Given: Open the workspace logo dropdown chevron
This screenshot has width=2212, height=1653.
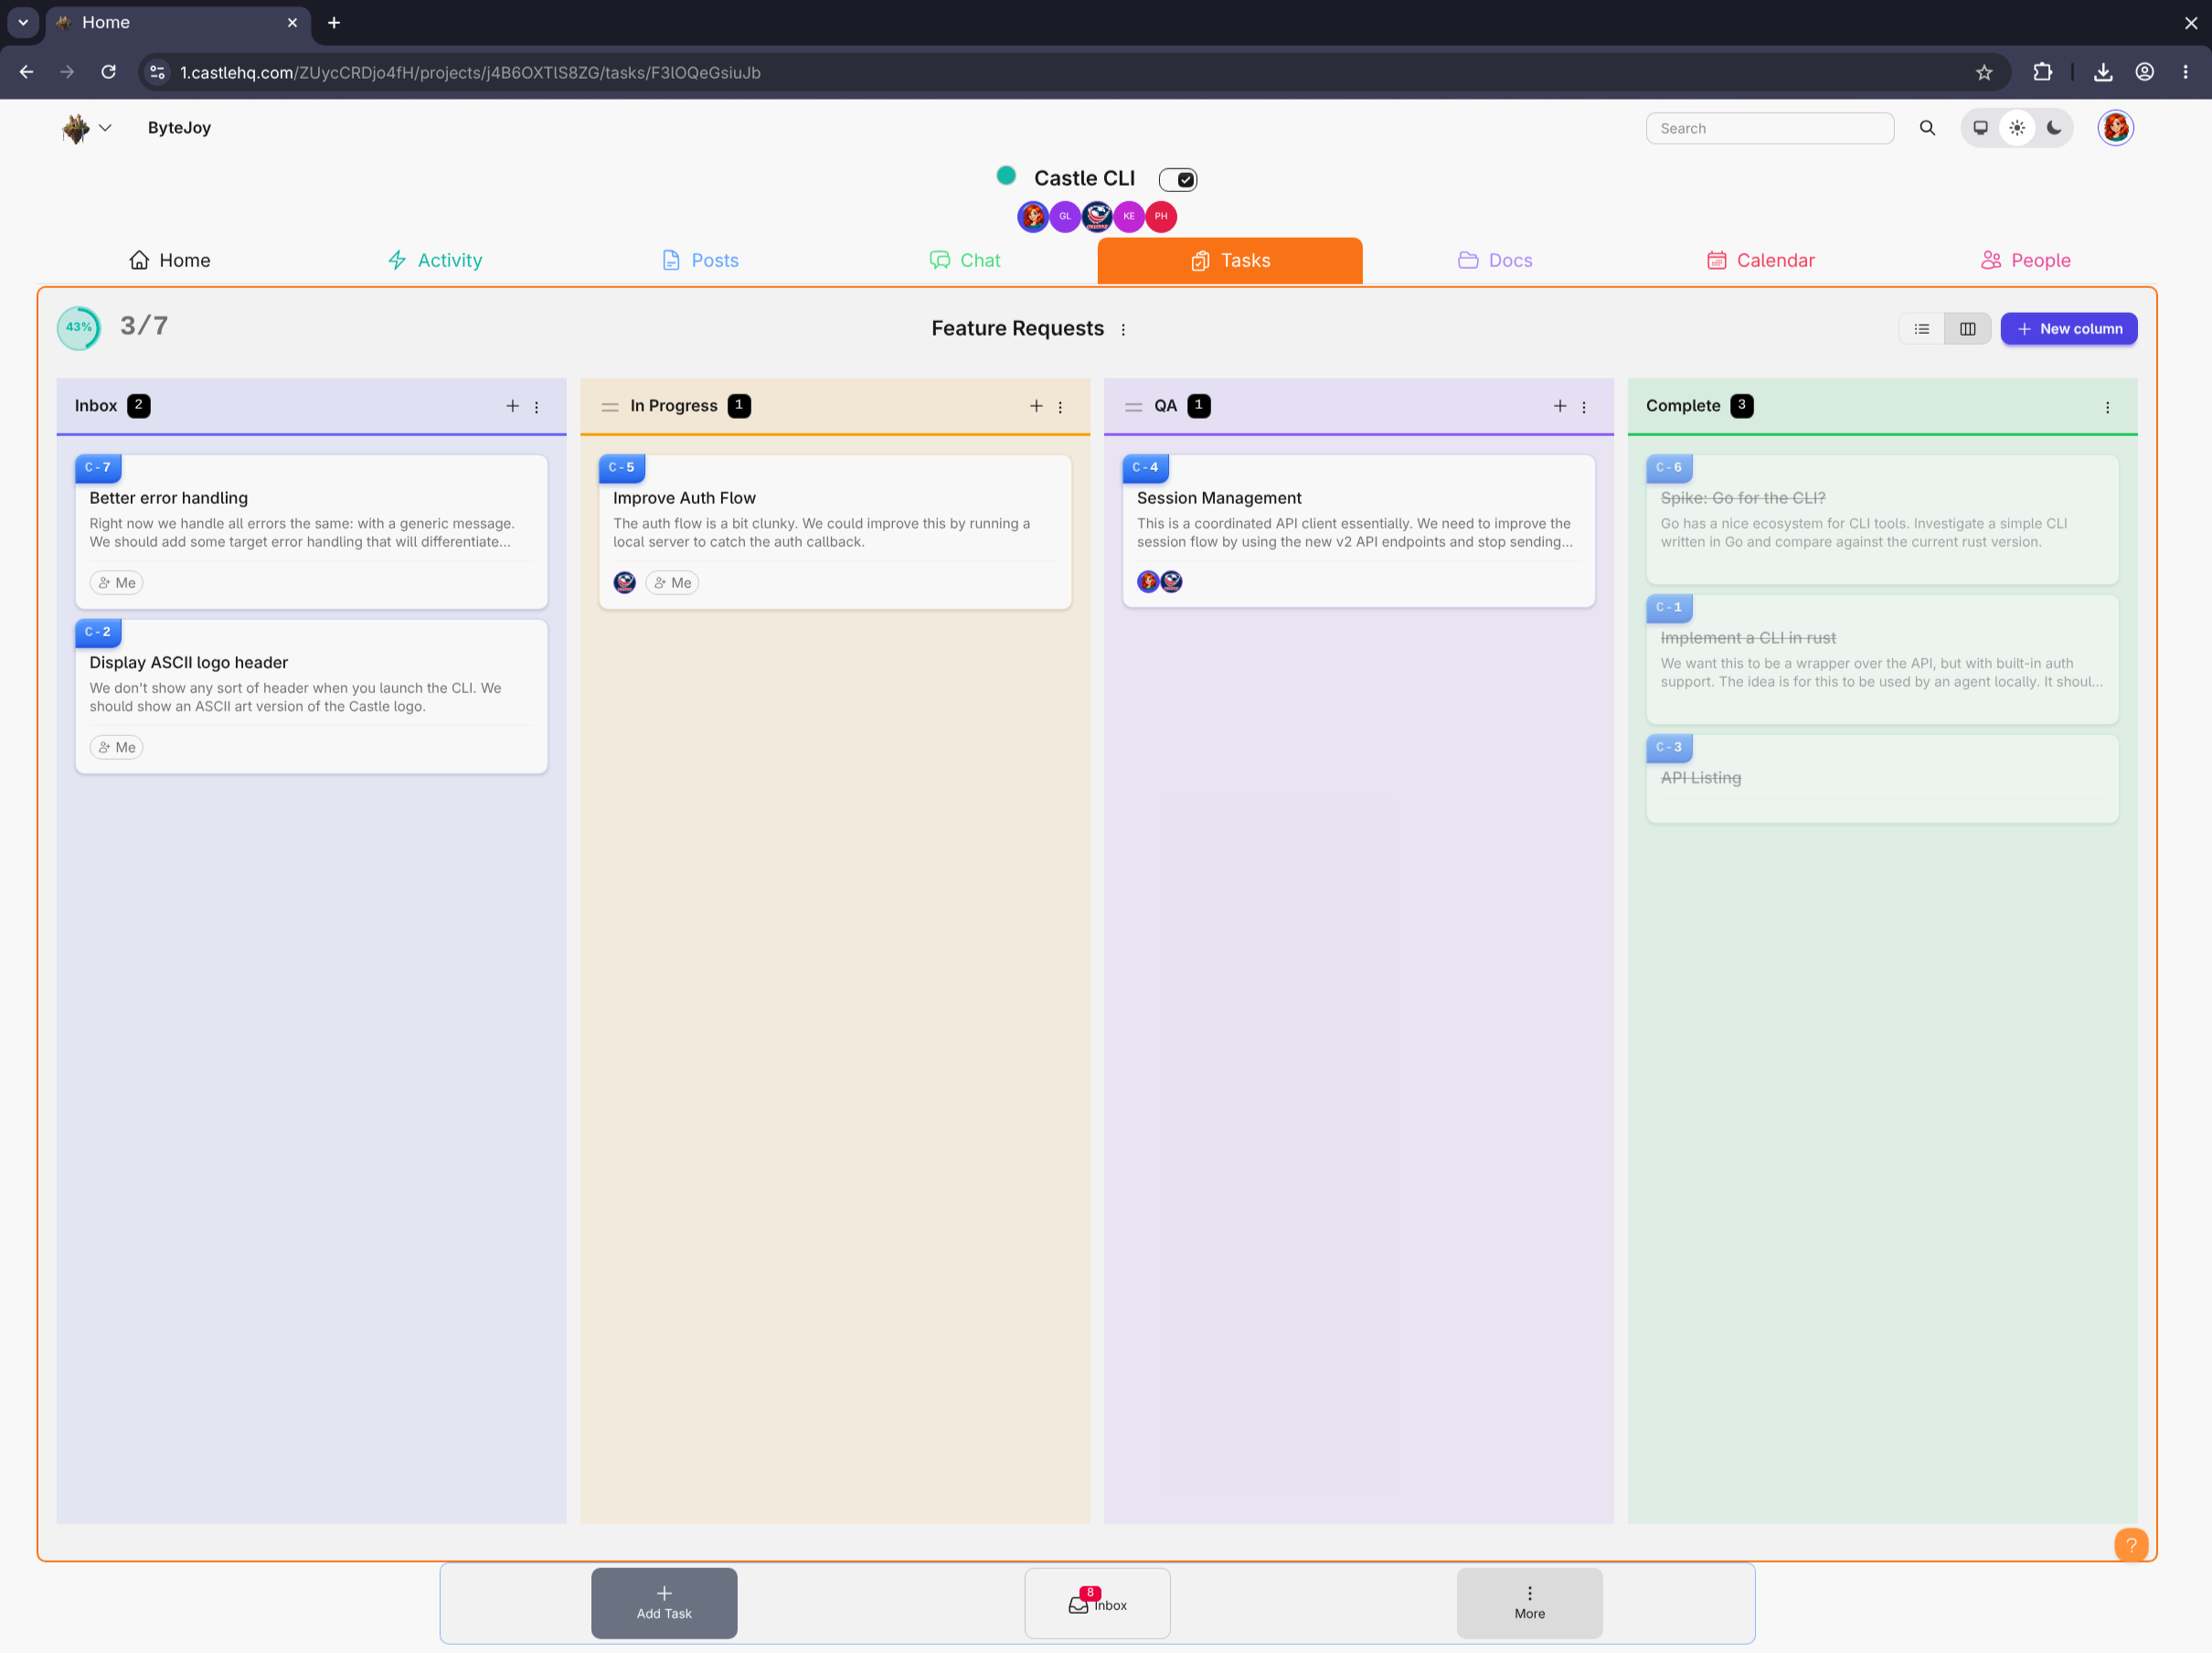Looking at the screenshot, I should (105, 128).
